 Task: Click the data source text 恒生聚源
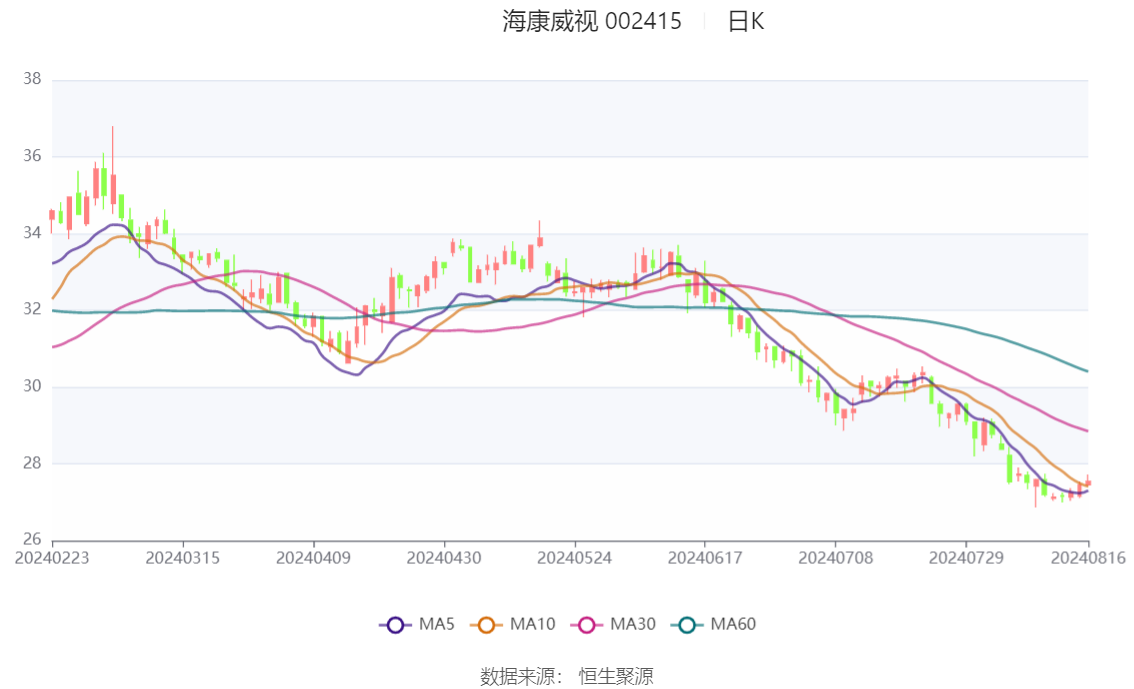tap(616, 677)
